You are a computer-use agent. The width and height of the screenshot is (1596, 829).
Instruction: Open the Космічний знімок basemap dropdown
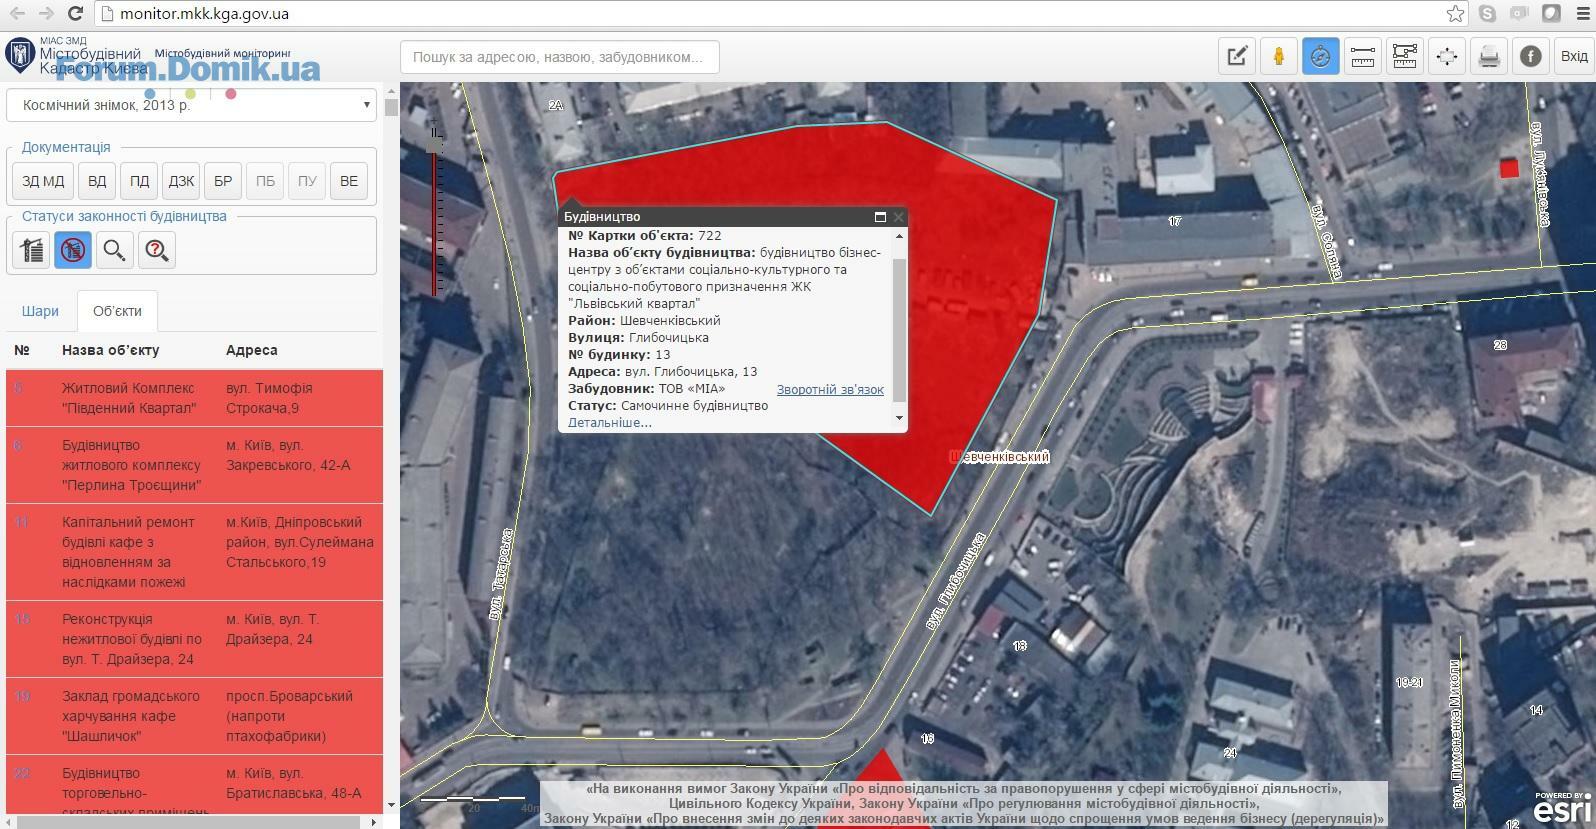[191, 104]
